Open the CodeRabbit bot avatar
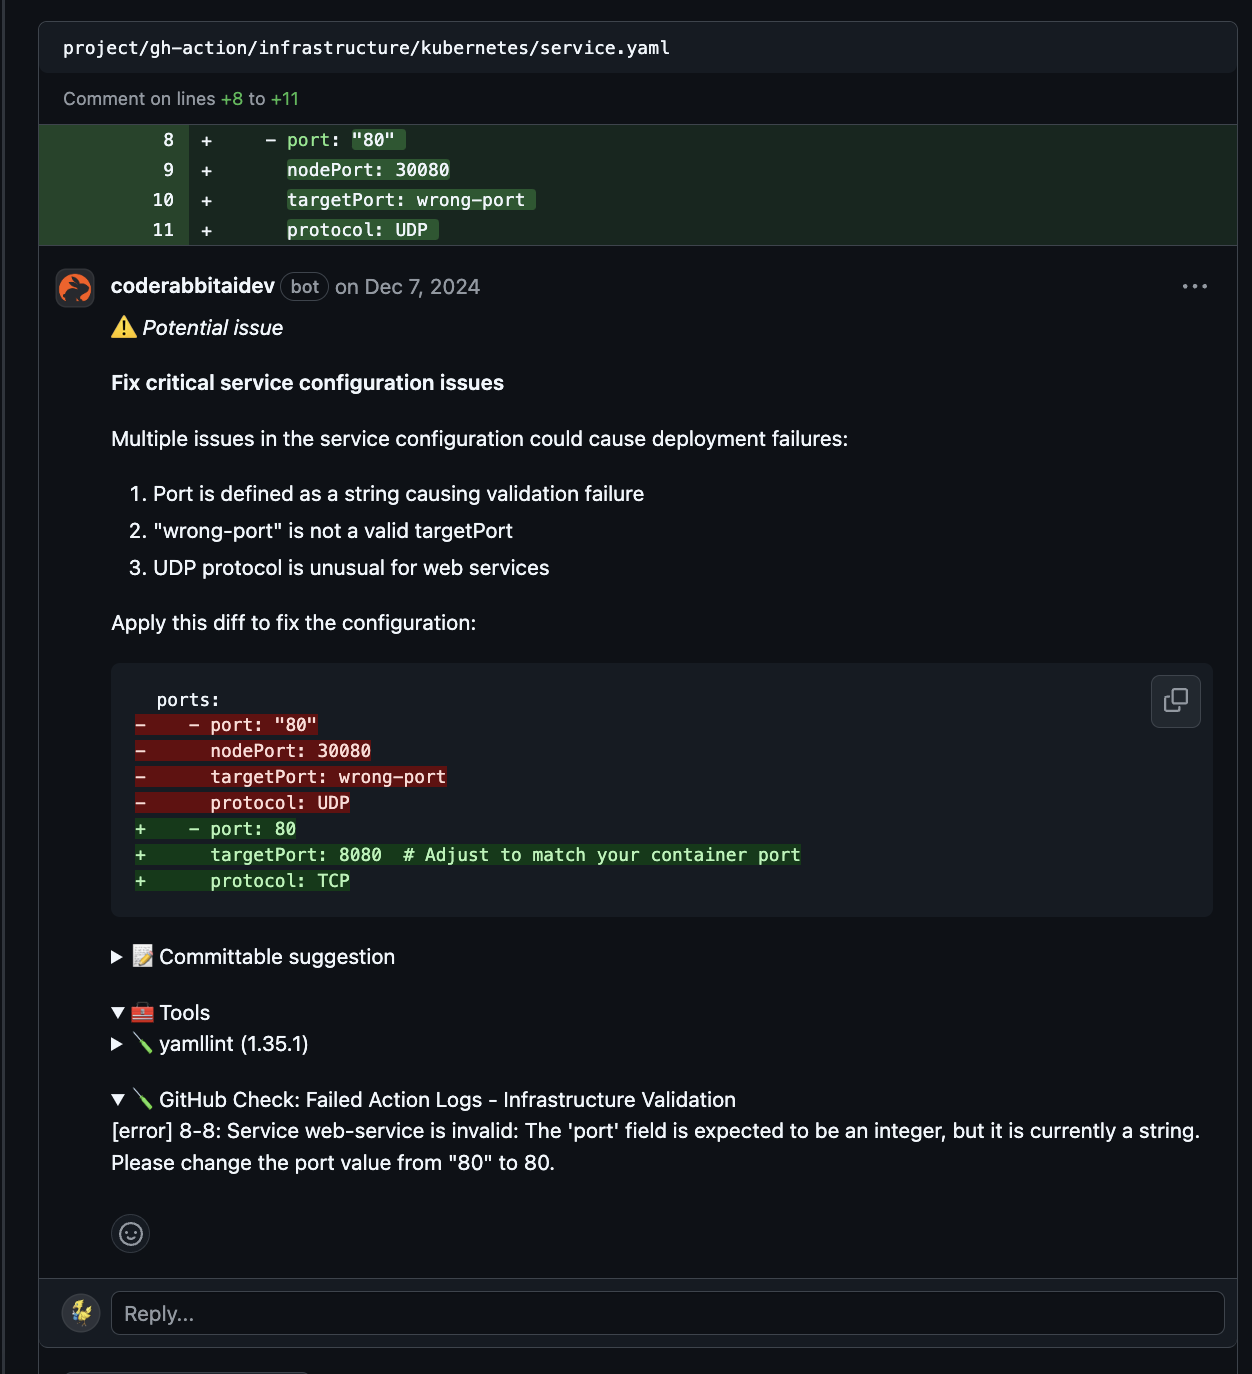The height and width of the screenshot is (1374, 1252). pyautogui.click(x=74, y=287)
